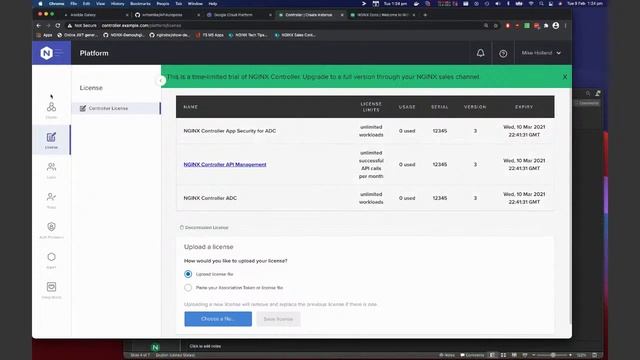The height and width of the screenshot is (360, 640).
Task: Click the License Limits column header
Action: pos(371,107)
